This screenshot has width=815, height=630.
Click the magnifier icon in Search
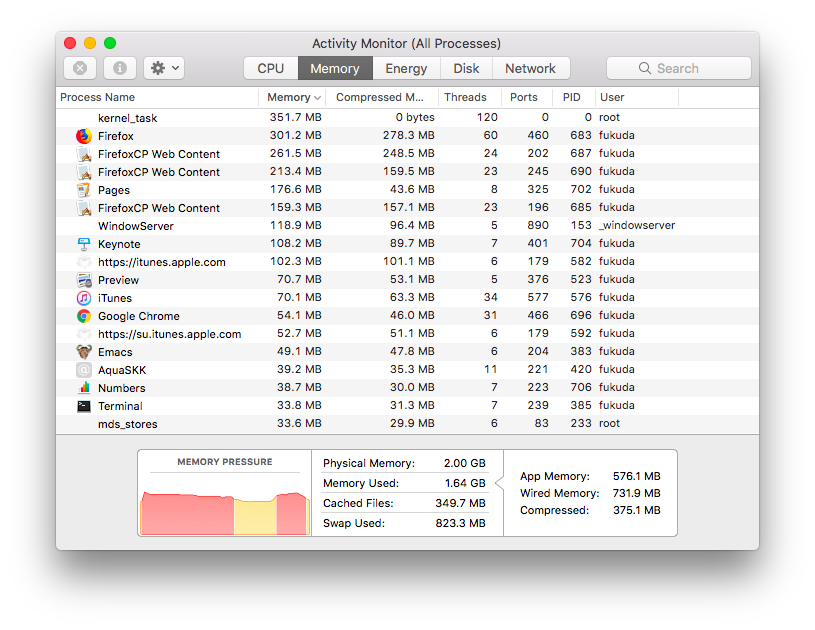645,68
